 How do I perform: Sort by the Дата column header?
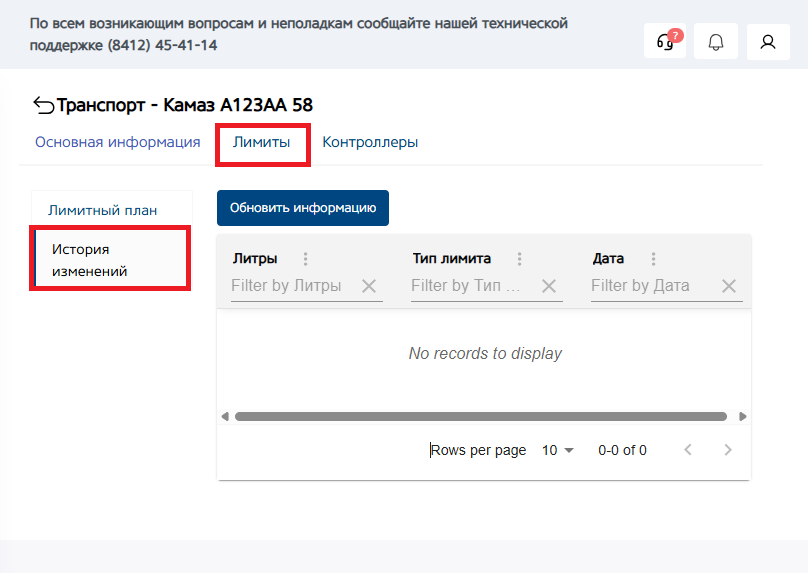(608, 259)
